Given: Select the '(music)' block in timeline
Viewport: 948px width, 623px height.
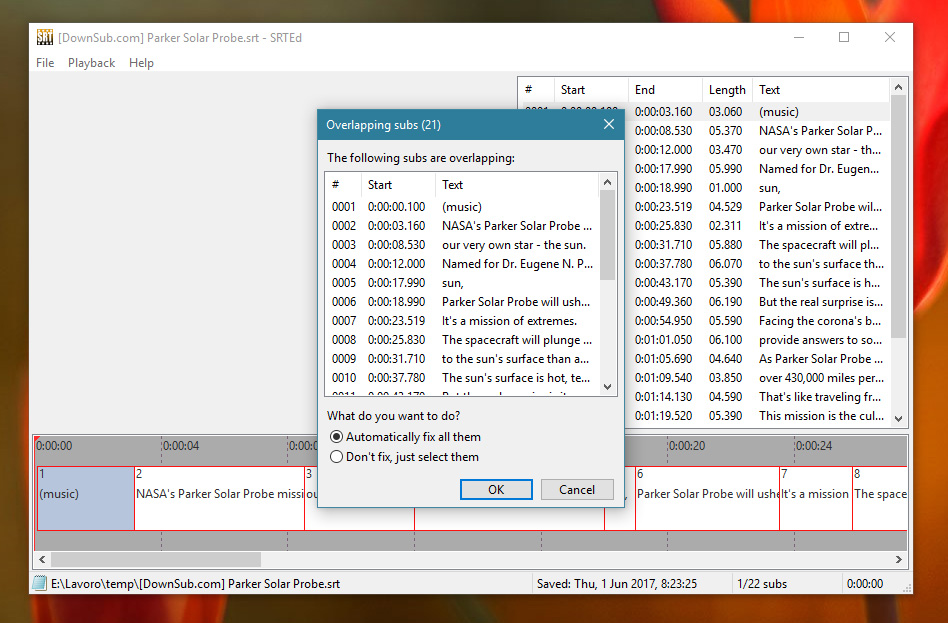Looking at the screenshot, I should [85, 497].
